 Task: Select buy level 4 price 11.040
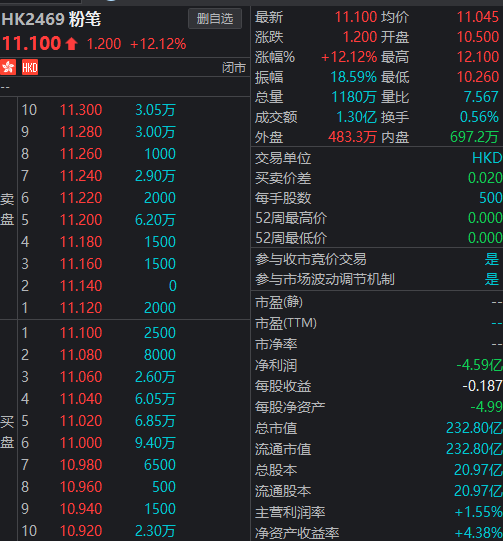(x=81, y=399)
